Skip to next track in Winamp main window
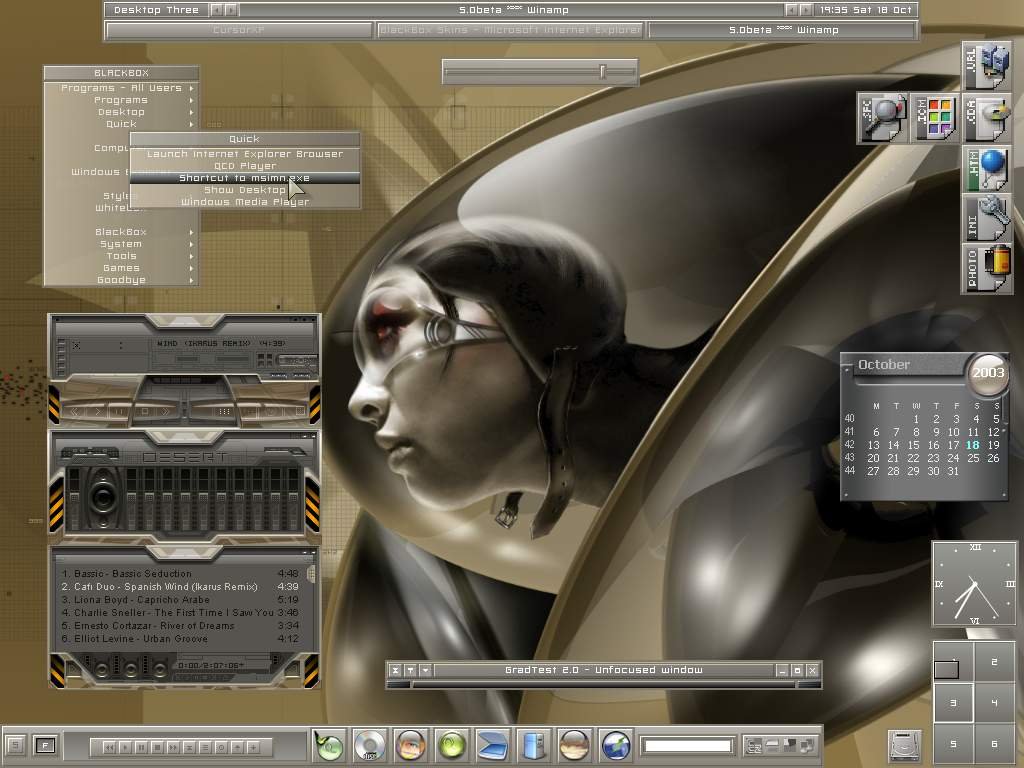 (x=166, y=411)
